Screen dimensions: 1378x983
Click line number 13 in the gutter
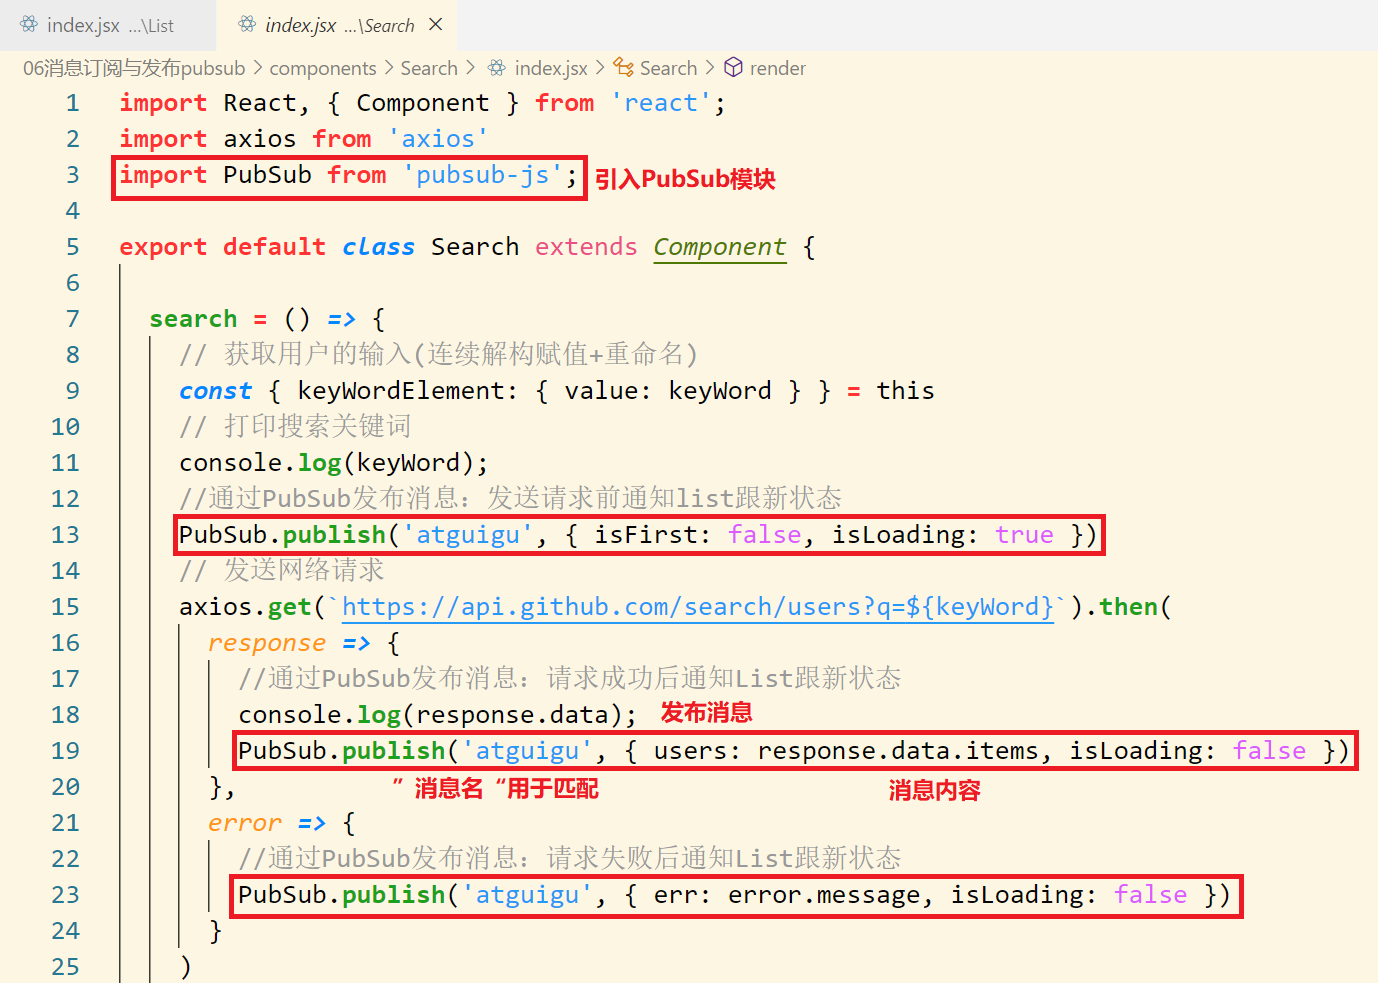pos(65,534)
